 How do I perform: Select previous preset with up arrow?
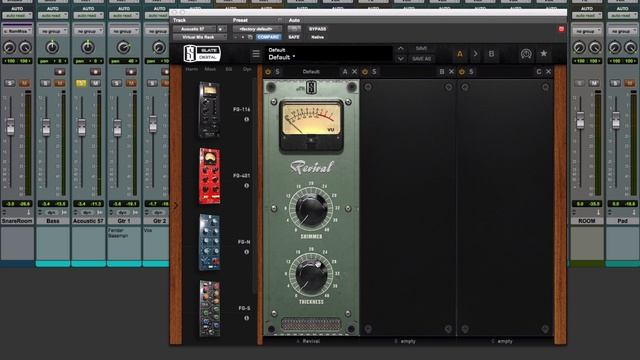click(x=401, y=49)
